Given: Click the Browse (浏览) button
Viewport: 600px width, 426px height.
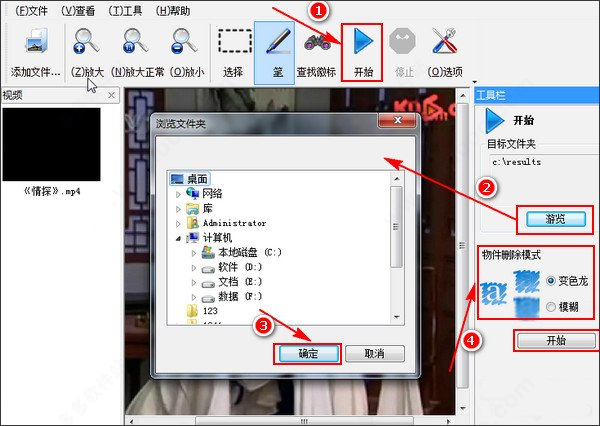Looking at the screenshot, I should tap(552, 217).
